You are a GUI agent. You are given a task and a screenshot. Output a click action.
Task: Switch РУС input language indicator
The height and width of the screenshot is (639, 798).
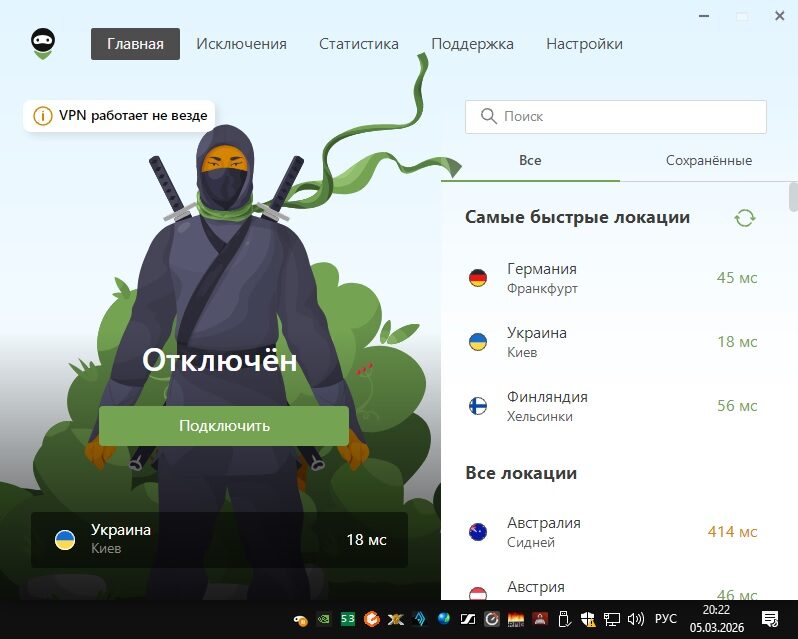pos(666,619)
